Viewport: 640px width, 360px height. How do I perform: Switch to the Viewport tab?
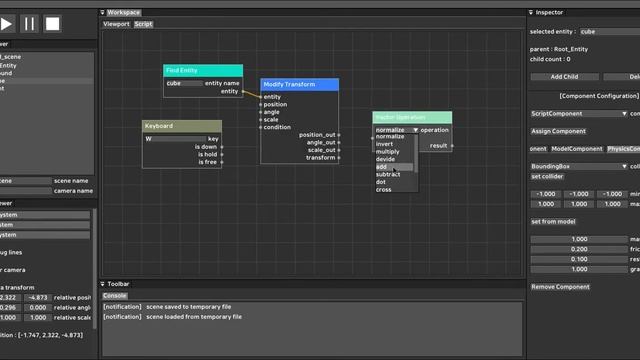point(116,24)
